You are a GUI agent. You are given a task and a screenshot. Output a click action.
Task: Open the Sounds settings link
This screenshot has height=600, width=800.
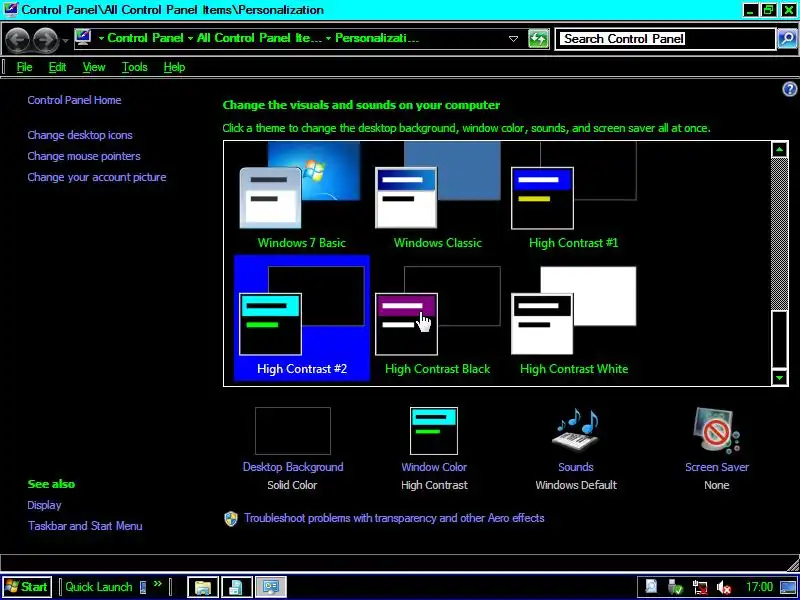(x=576, y=467)
